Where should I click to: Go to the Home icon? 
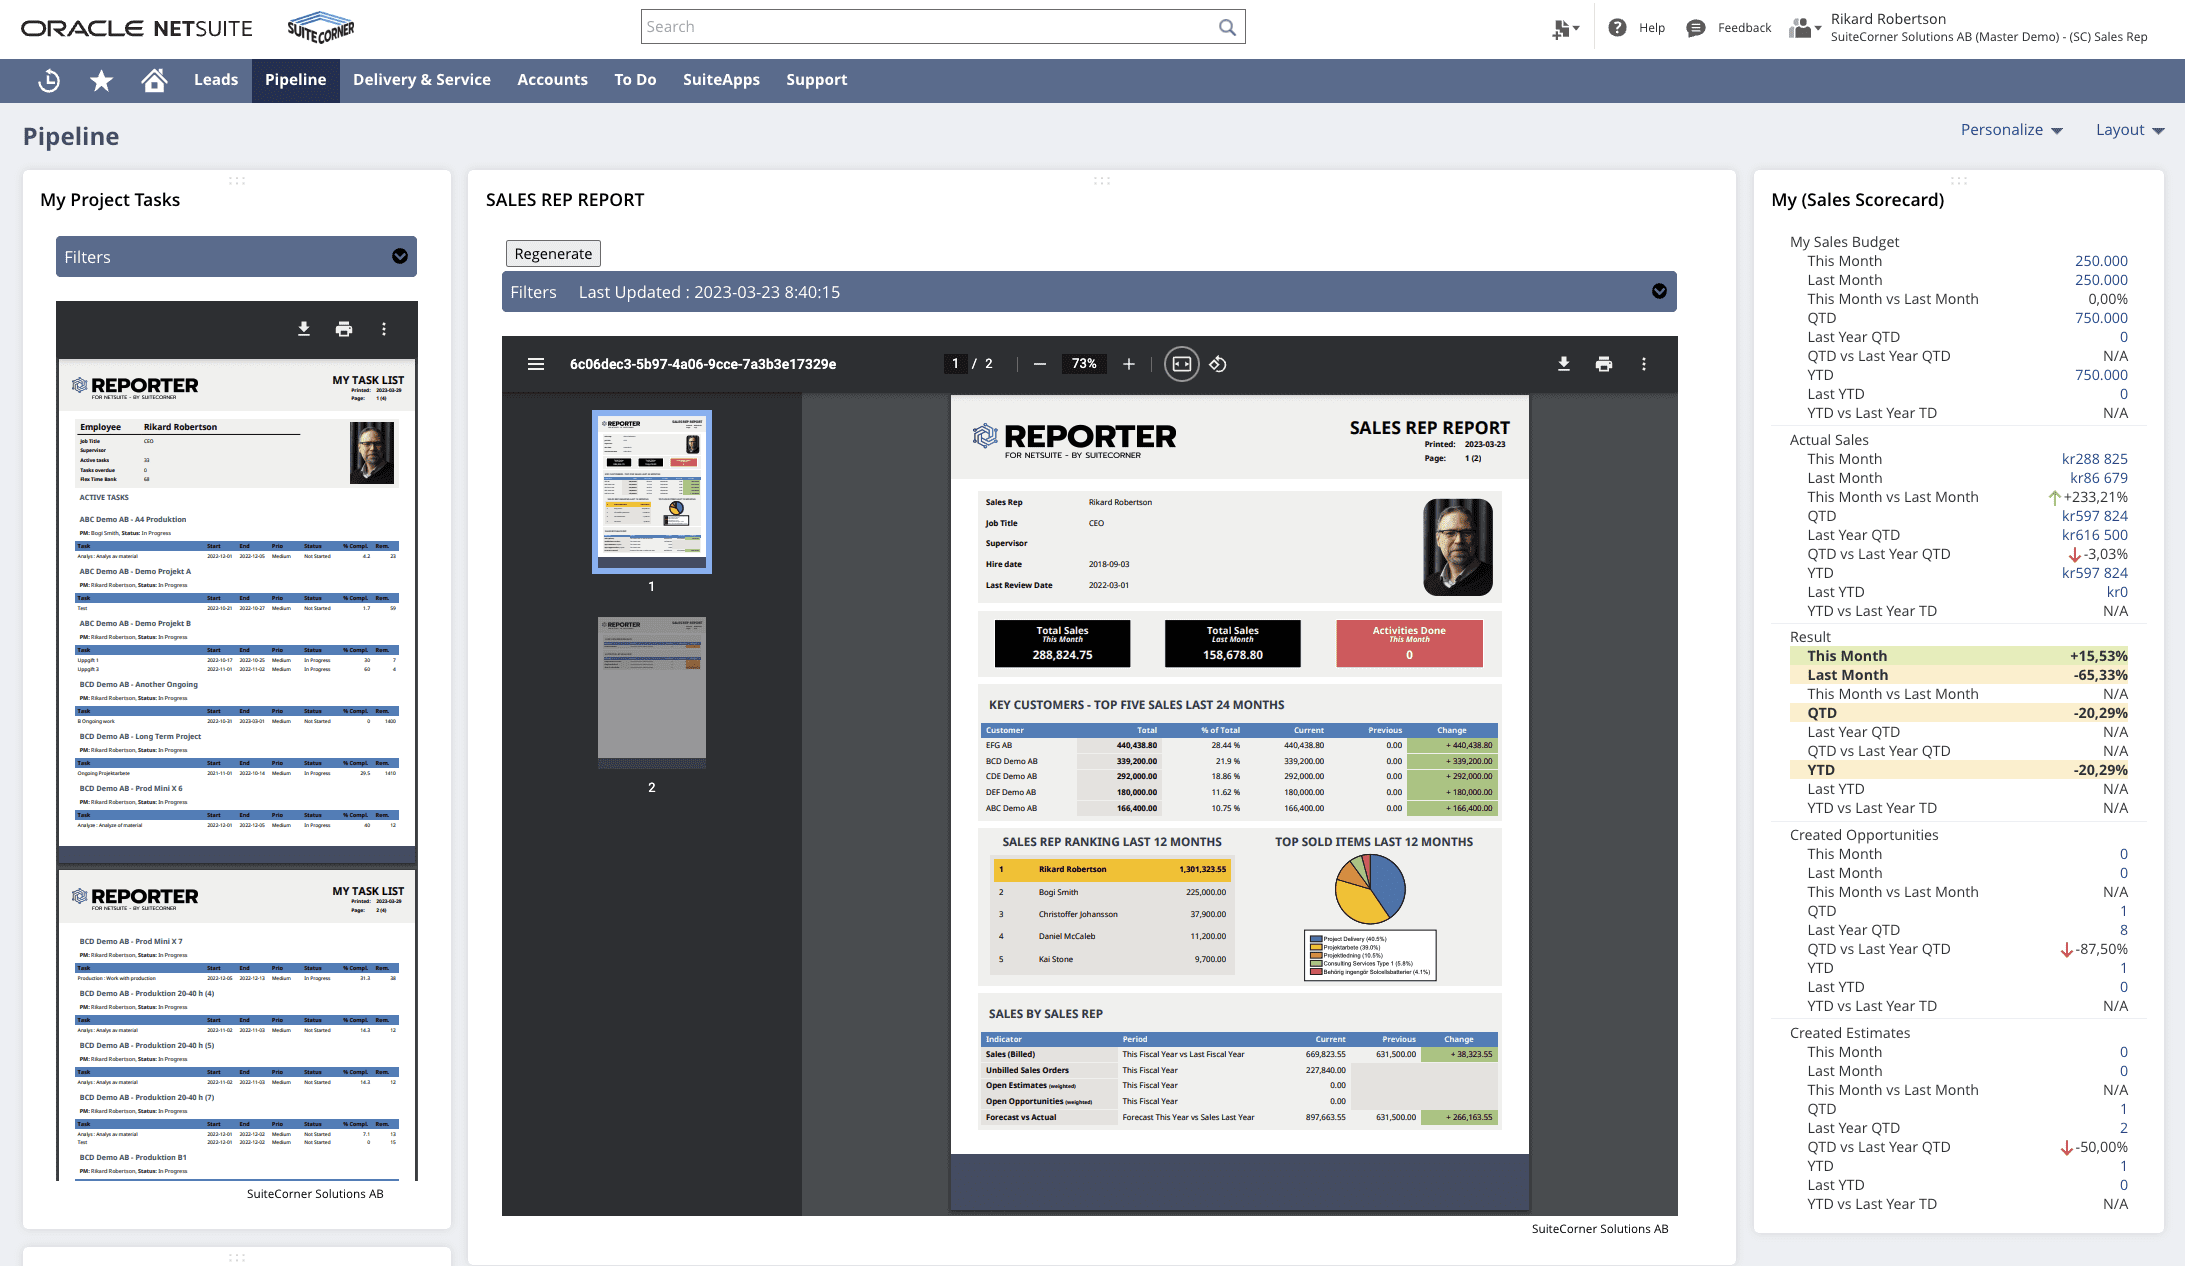tap(154, 80)
